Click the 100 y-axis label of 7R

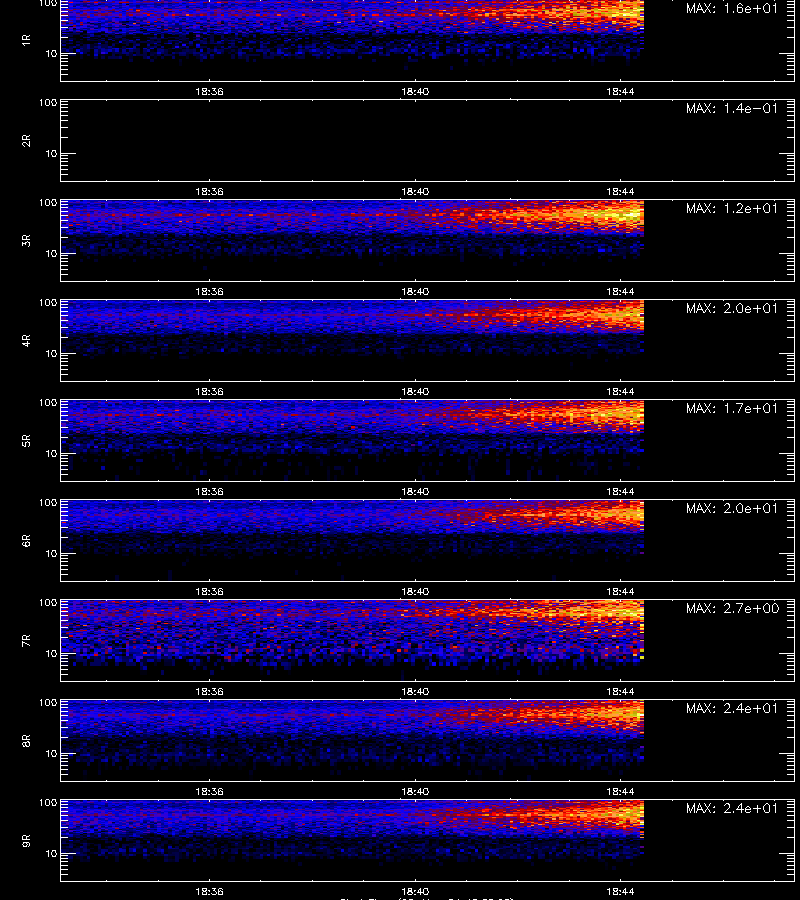pyautogui.click(x=48, y=603)
